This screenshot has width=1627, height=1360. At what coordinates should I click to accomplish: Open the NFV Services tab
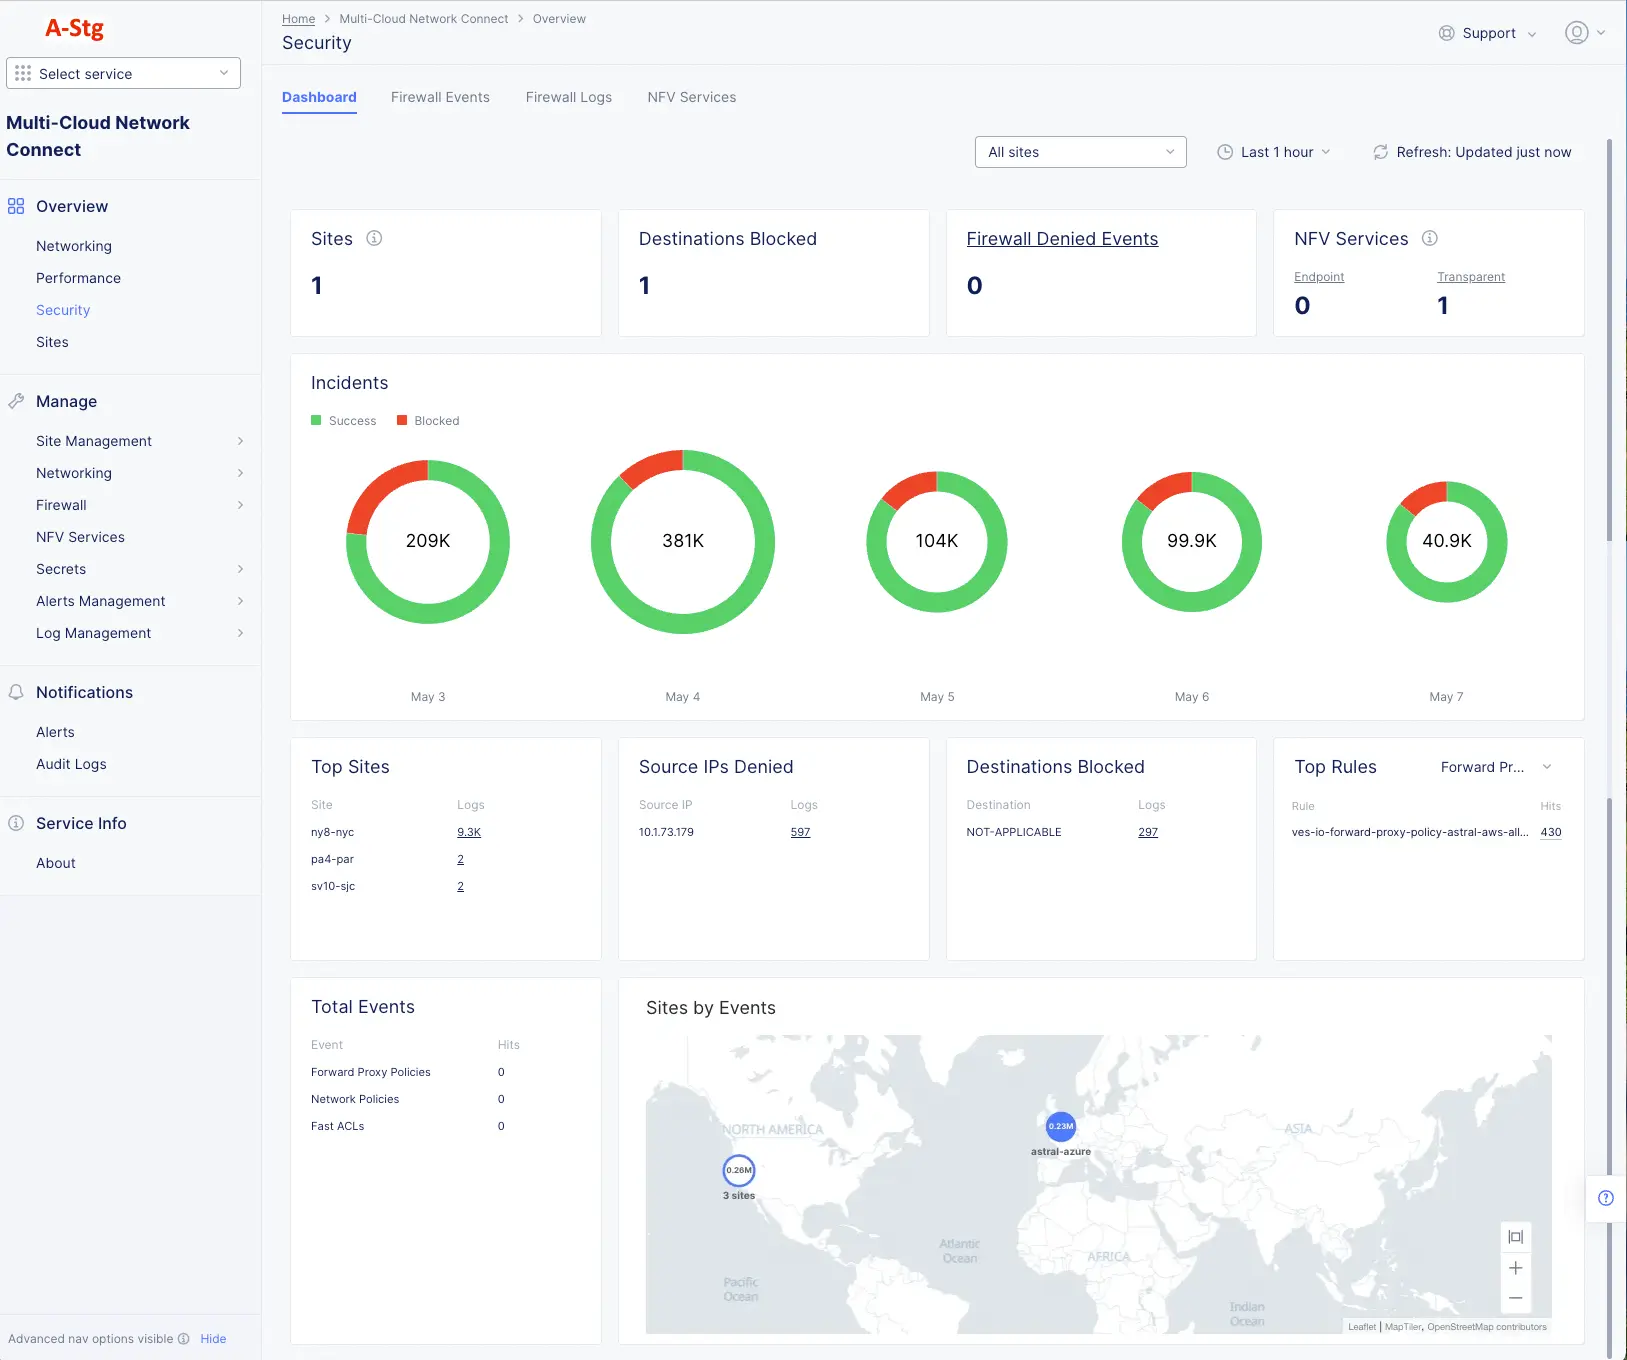pos(691,97)
